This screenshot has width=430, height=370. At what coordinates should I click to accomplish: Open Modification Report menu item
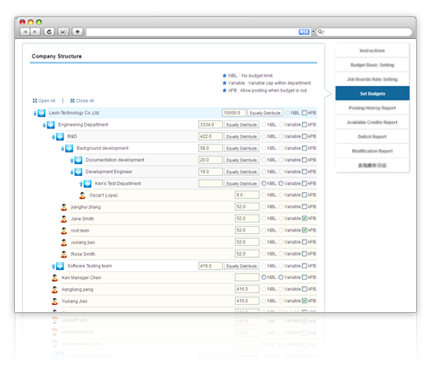click(372, 151)
